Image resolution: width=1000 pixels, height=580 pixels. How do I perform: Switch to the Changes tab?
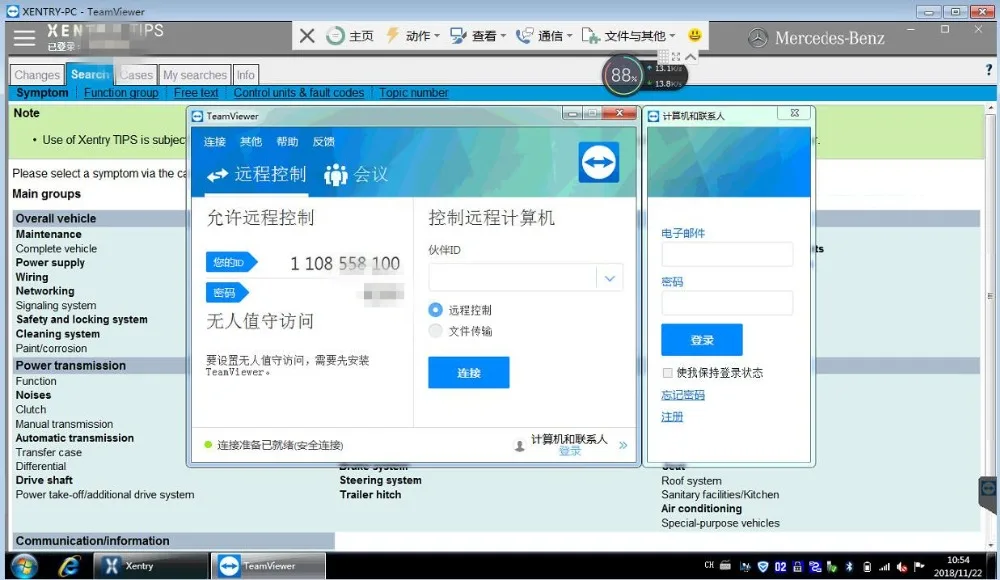(x=37, y=75)
